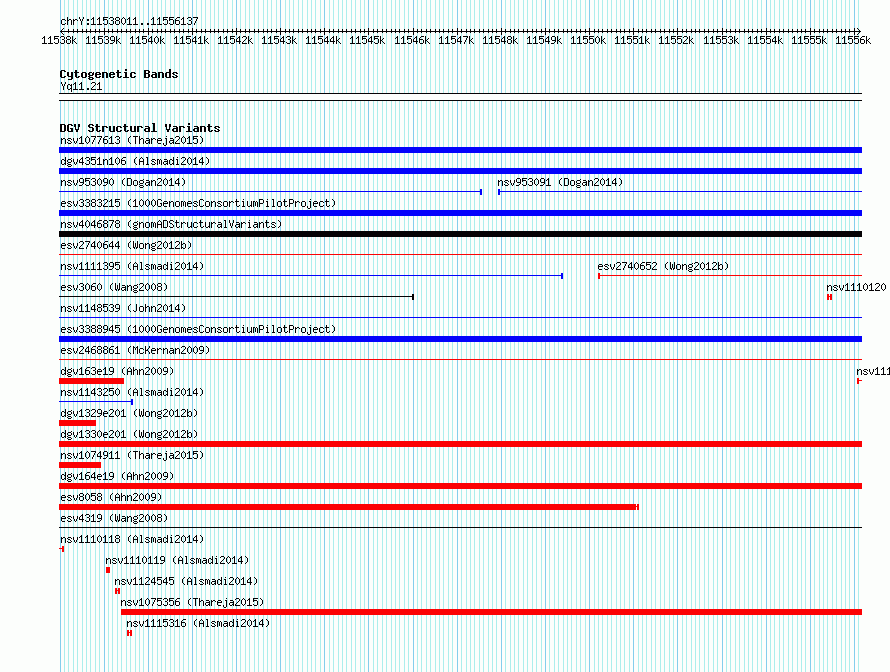
Task: Select the esv4319 (Wang2008) label
Action: 114,518
